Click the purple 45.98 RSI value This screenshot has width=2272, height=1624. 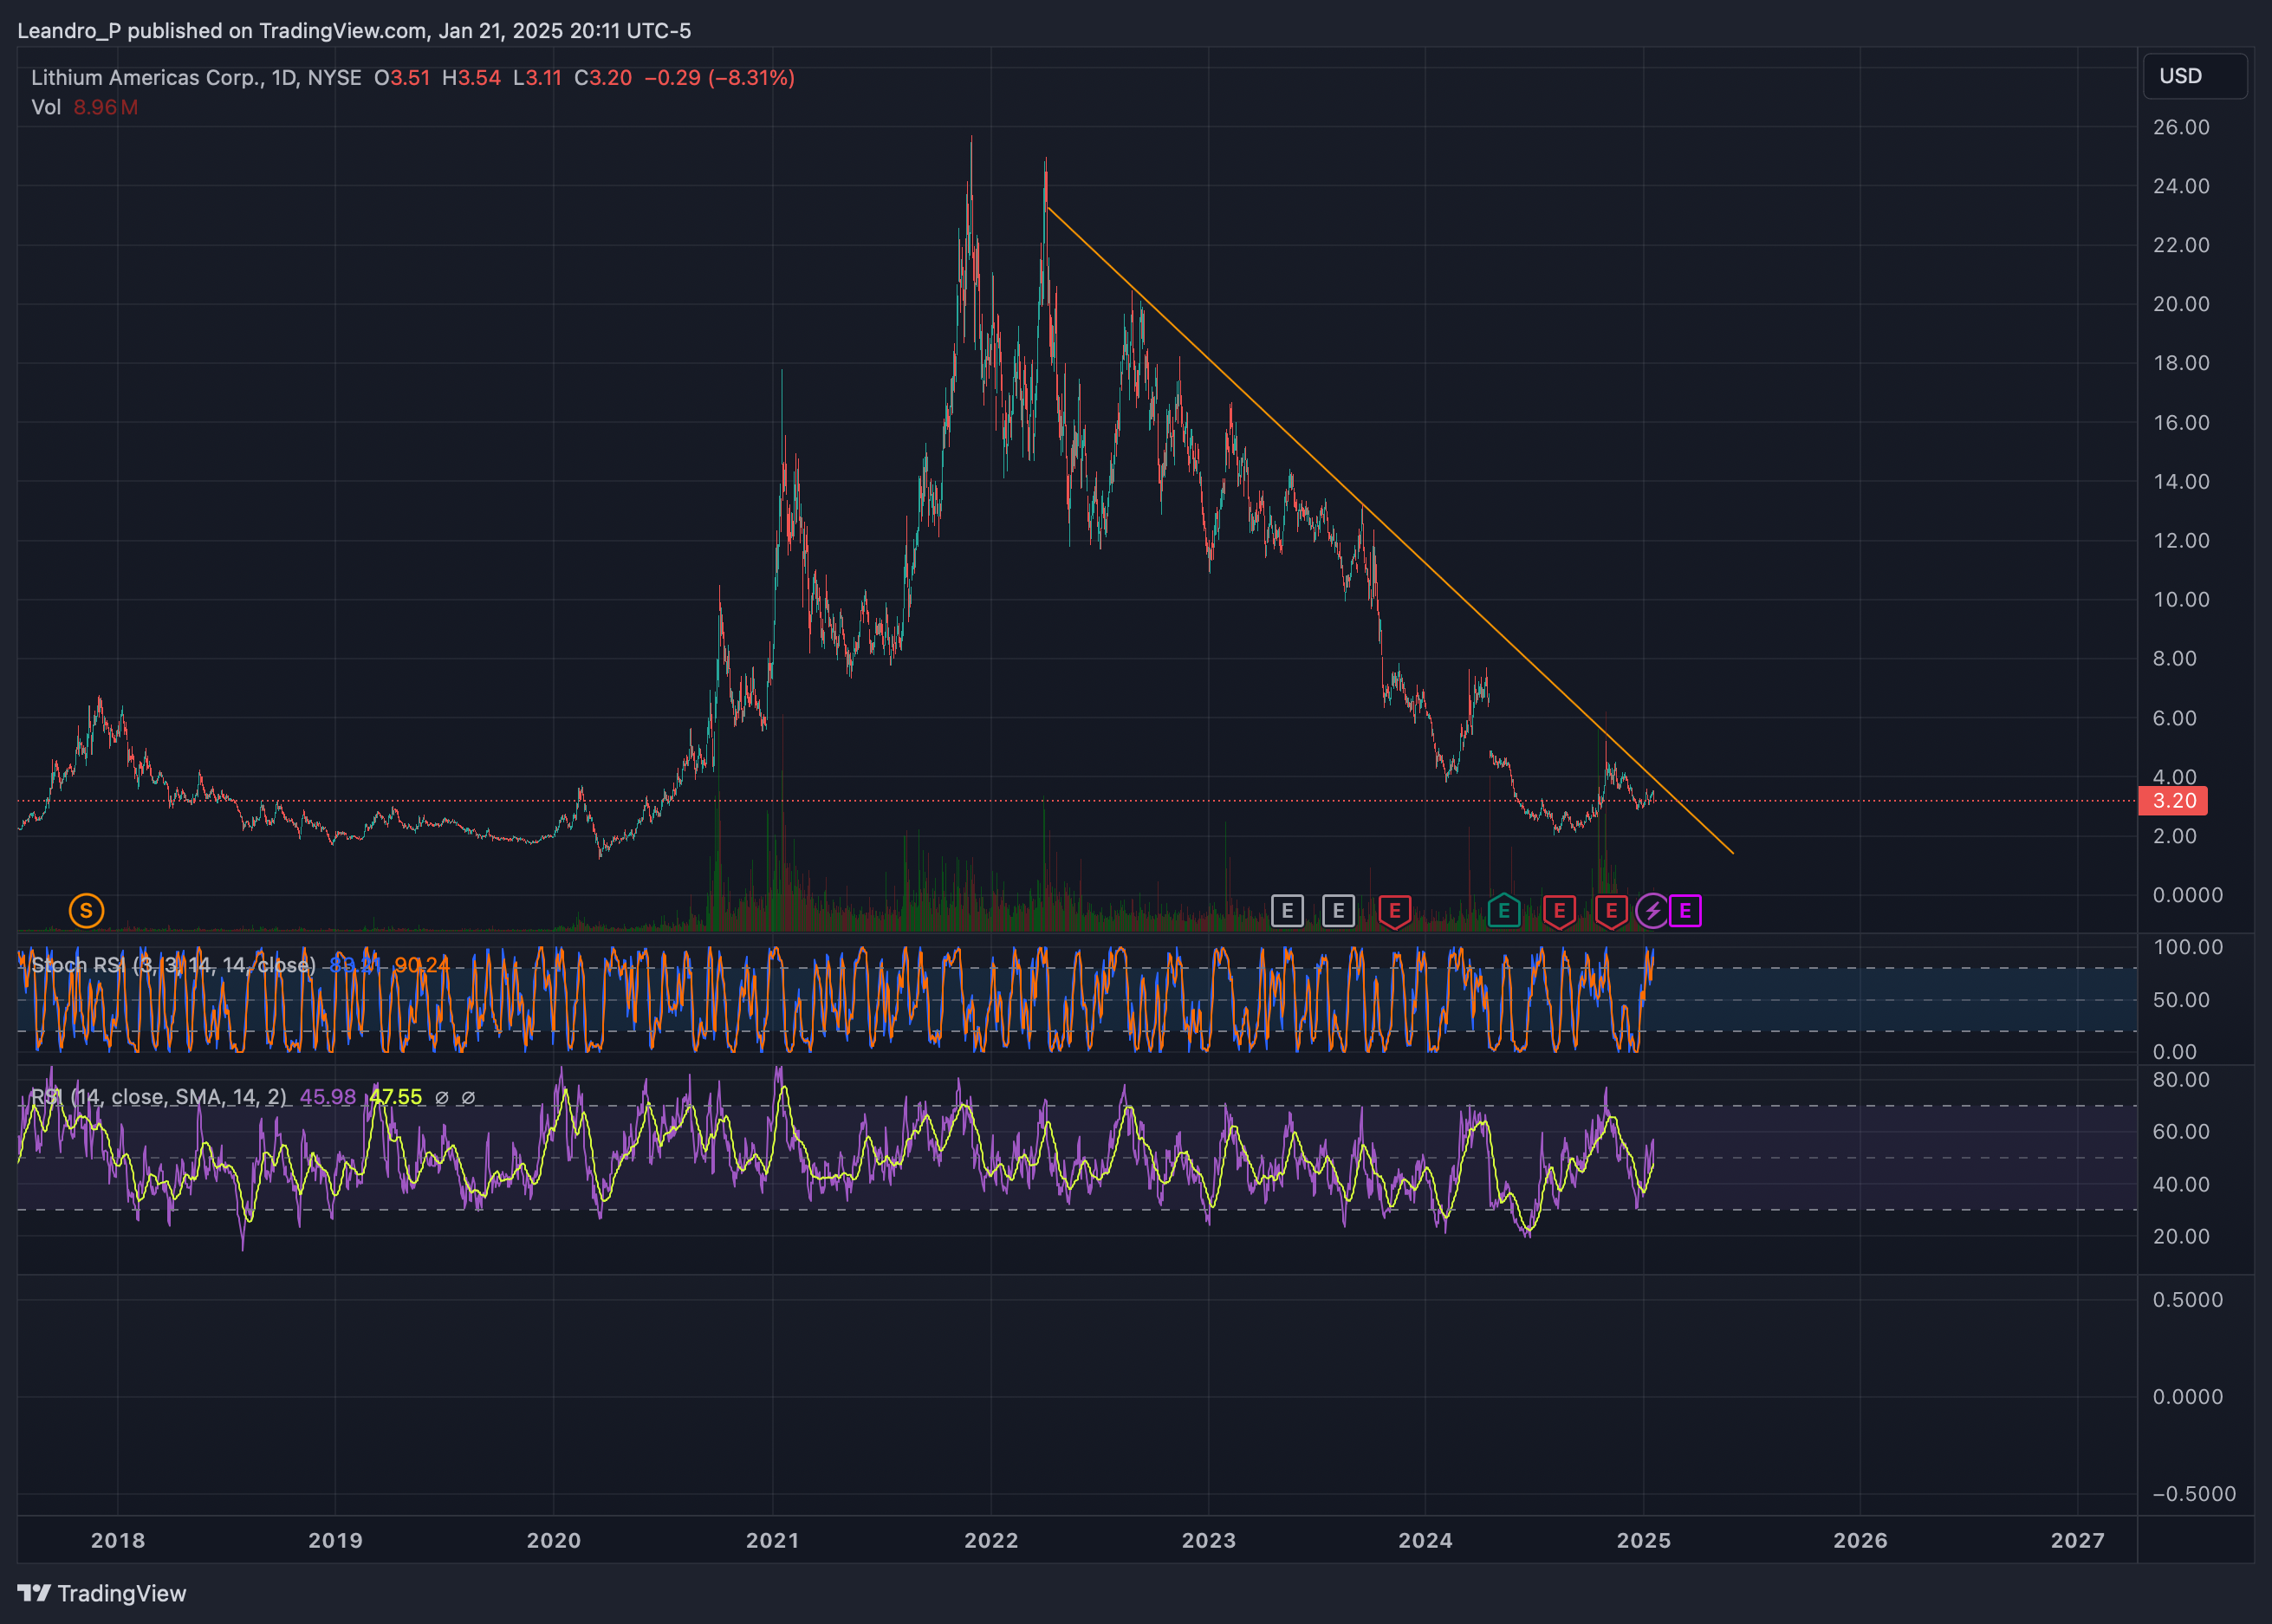click(328, 1097)
